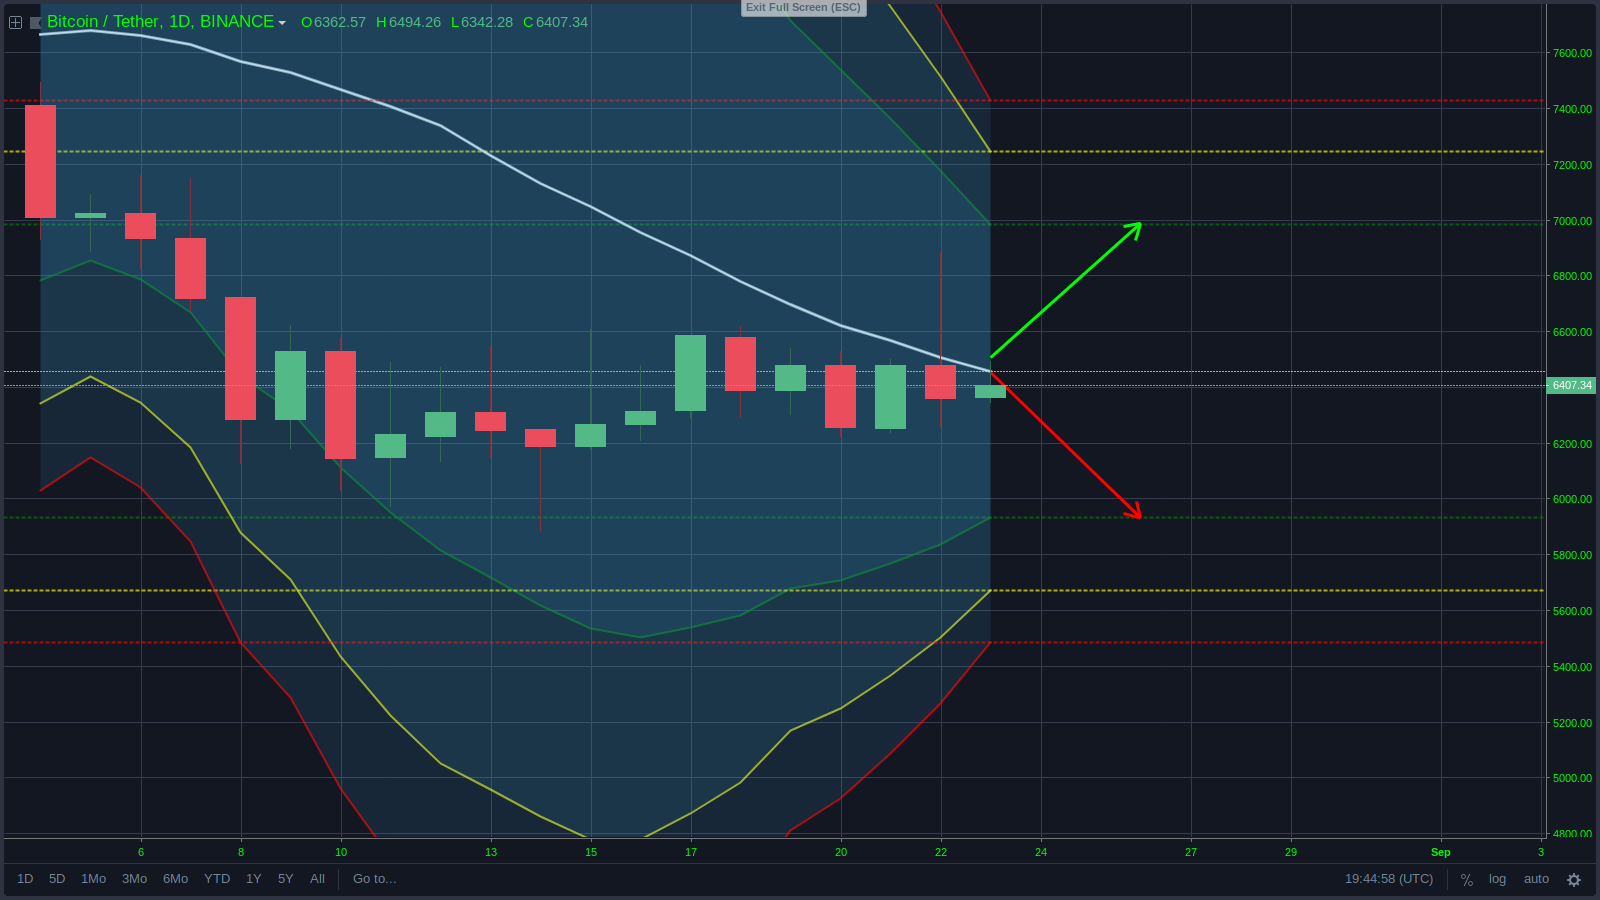This screenshot has height=900, width=1600.
Task: Click the 5000.00 price axis label
Action: point(1572,778)
